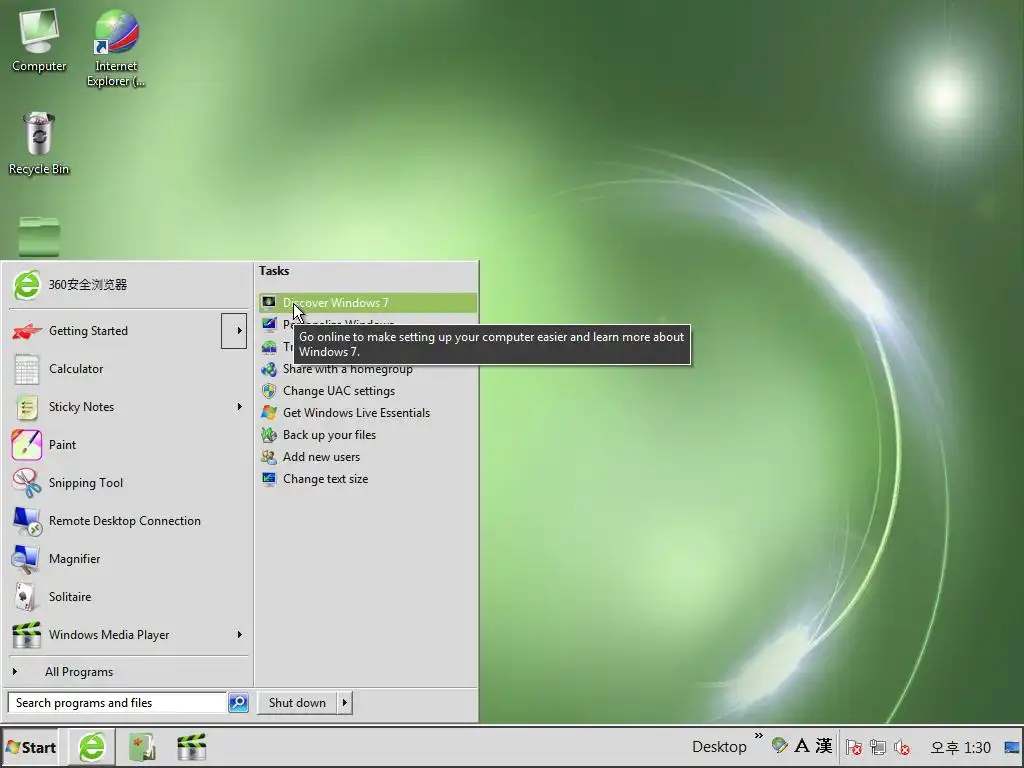The width and height of the screenshot is (1024, 768).
Task: Launch 360 browser from Start menu
Action: point(128,285)
